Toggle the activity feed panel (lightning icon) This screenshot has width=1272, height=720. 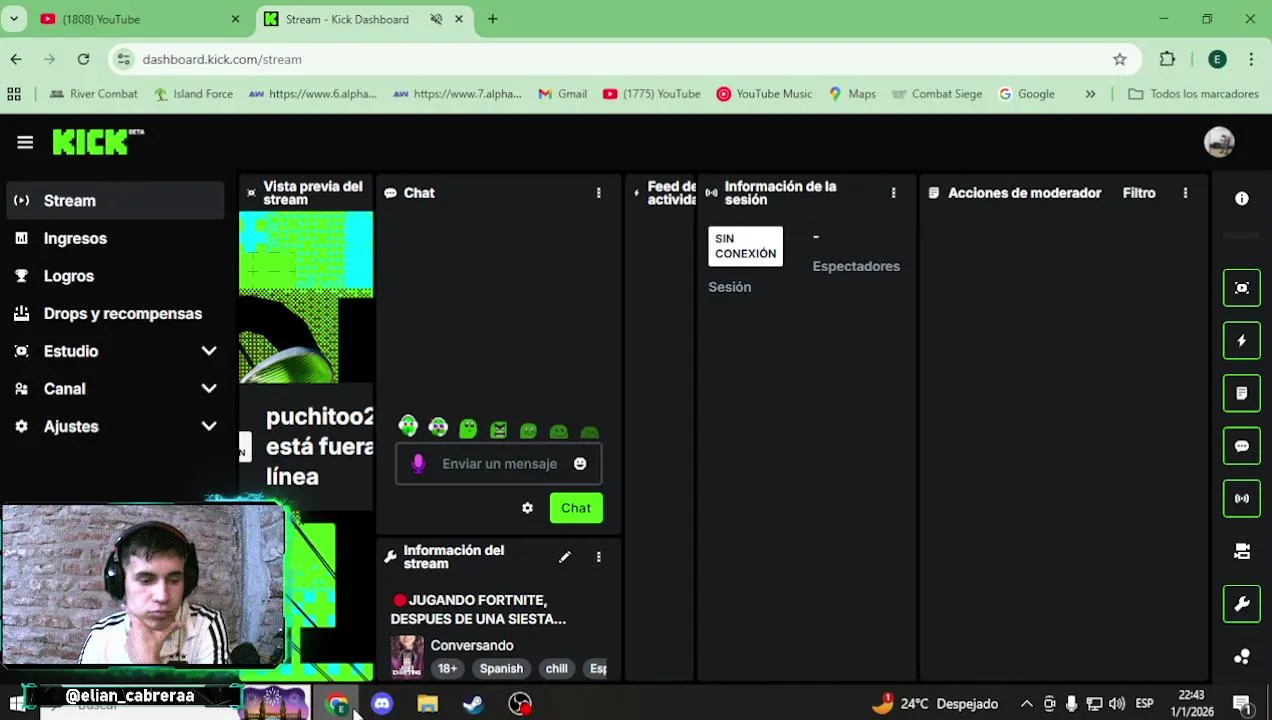click(x=1242, y=341)
